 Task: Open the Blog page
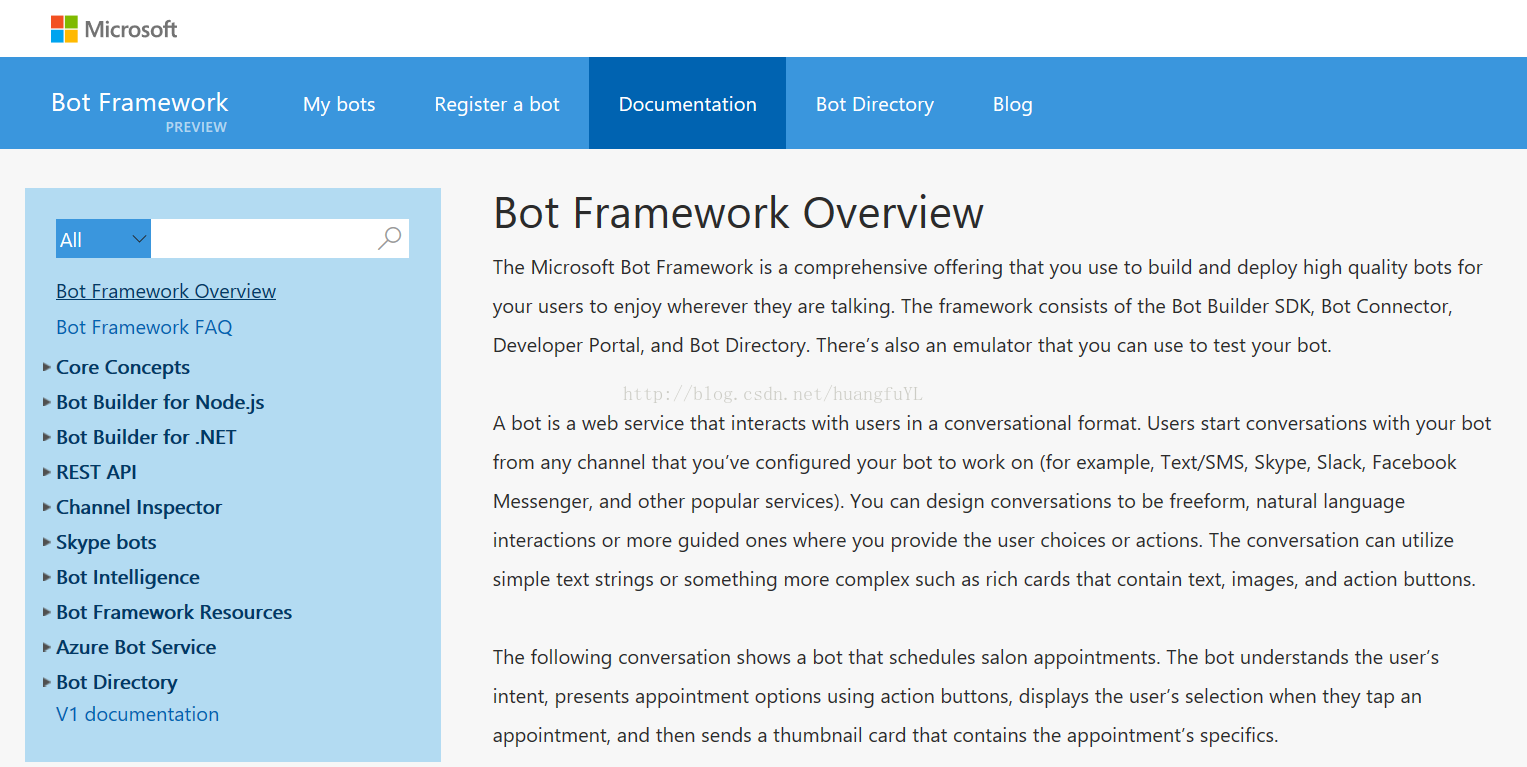tap(1012, 104)
